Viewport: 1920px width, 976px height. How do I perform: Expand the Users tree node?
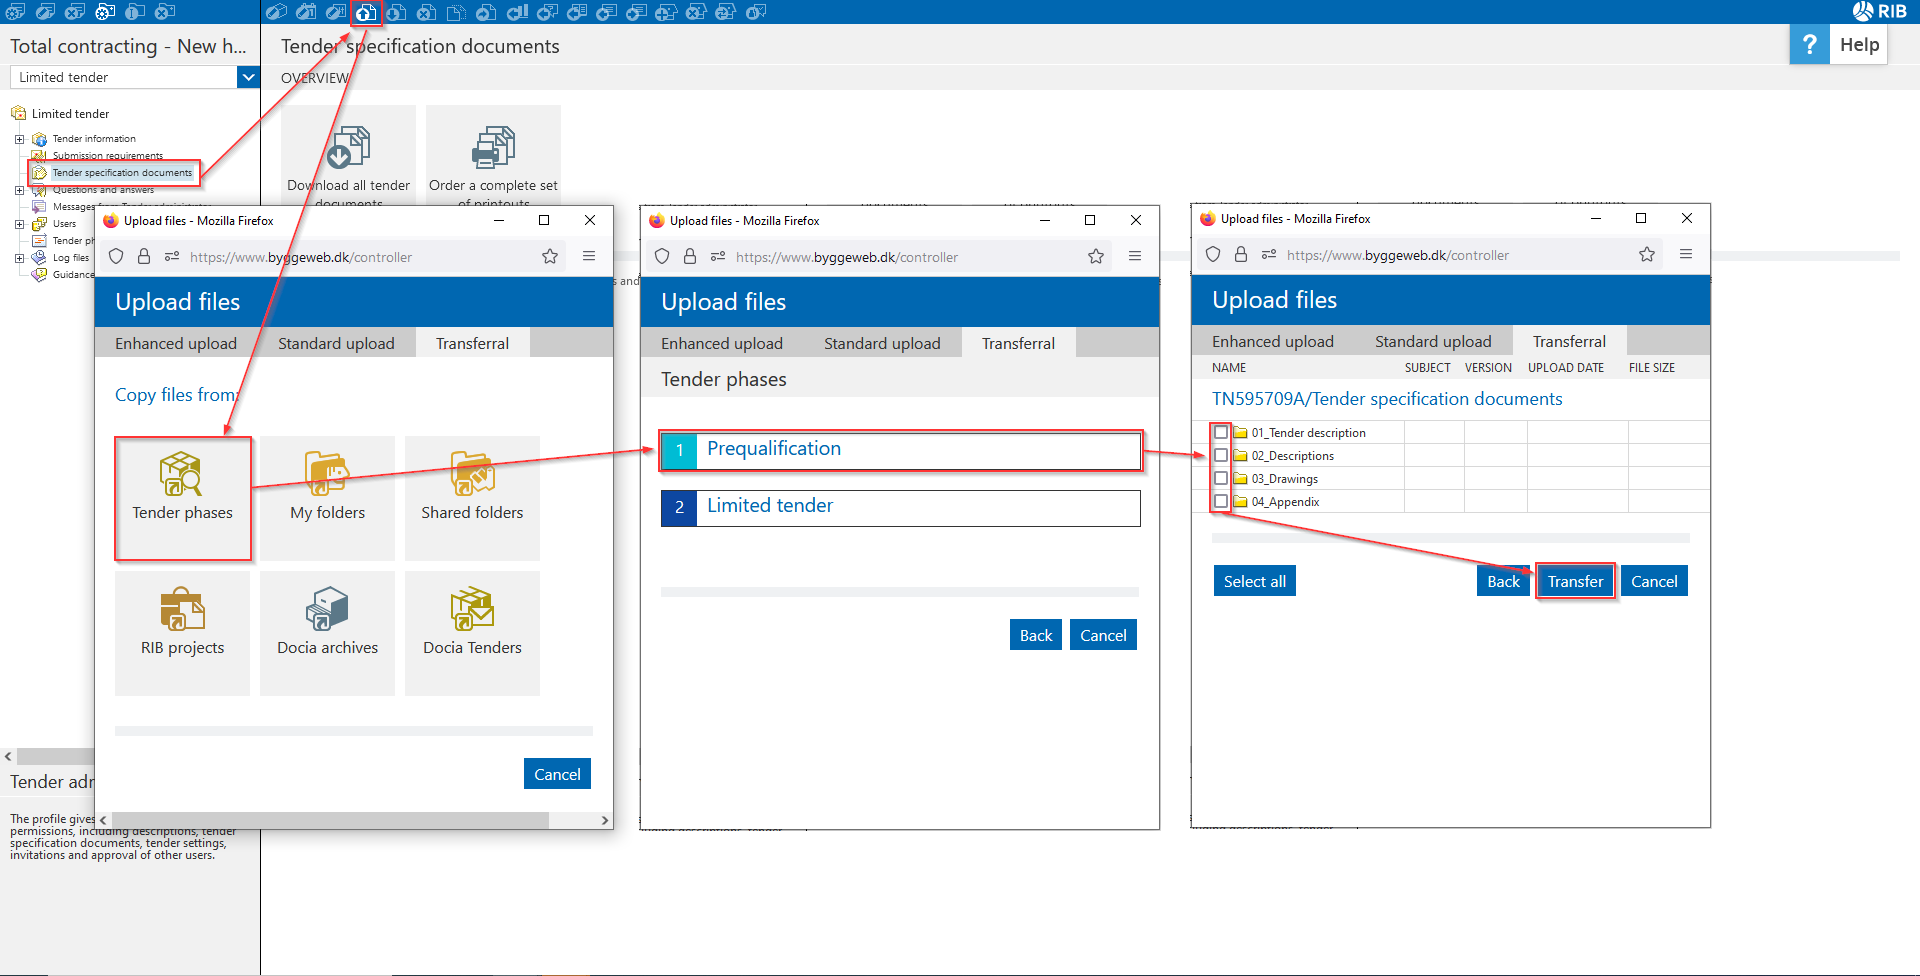19,224
